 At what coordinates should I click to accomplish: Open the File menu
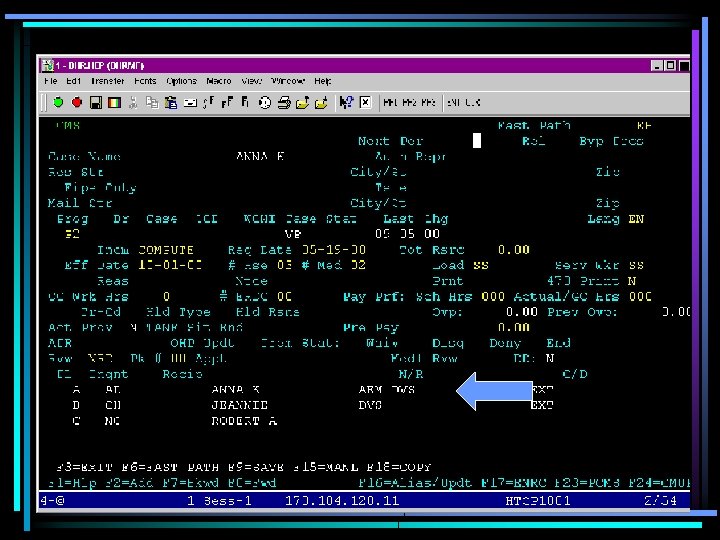[x=50, y=81]
